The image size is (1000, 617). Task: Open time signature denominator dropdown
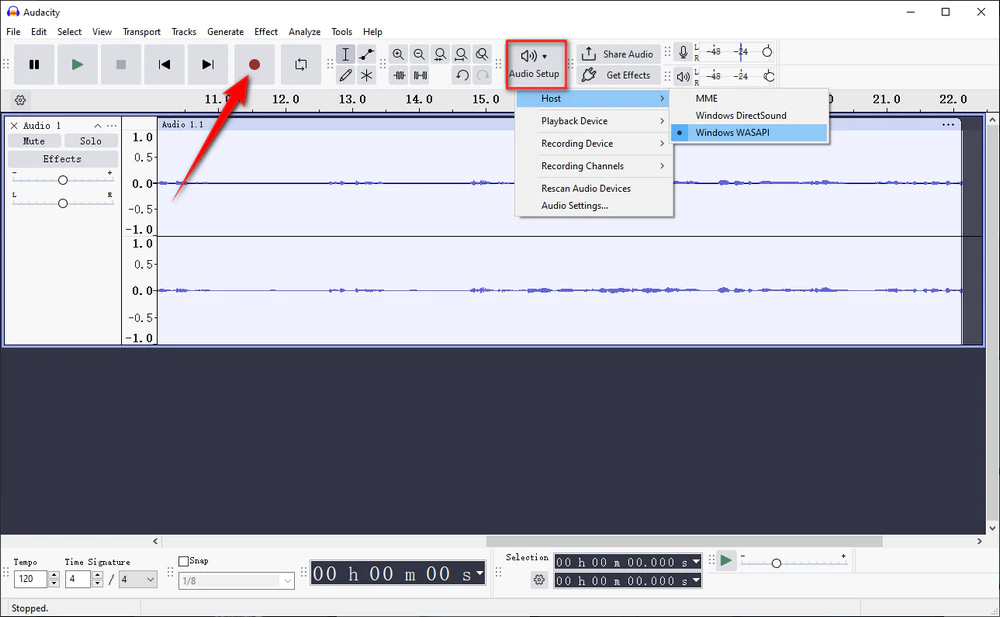pyautogui.click(x=138, y=579)
